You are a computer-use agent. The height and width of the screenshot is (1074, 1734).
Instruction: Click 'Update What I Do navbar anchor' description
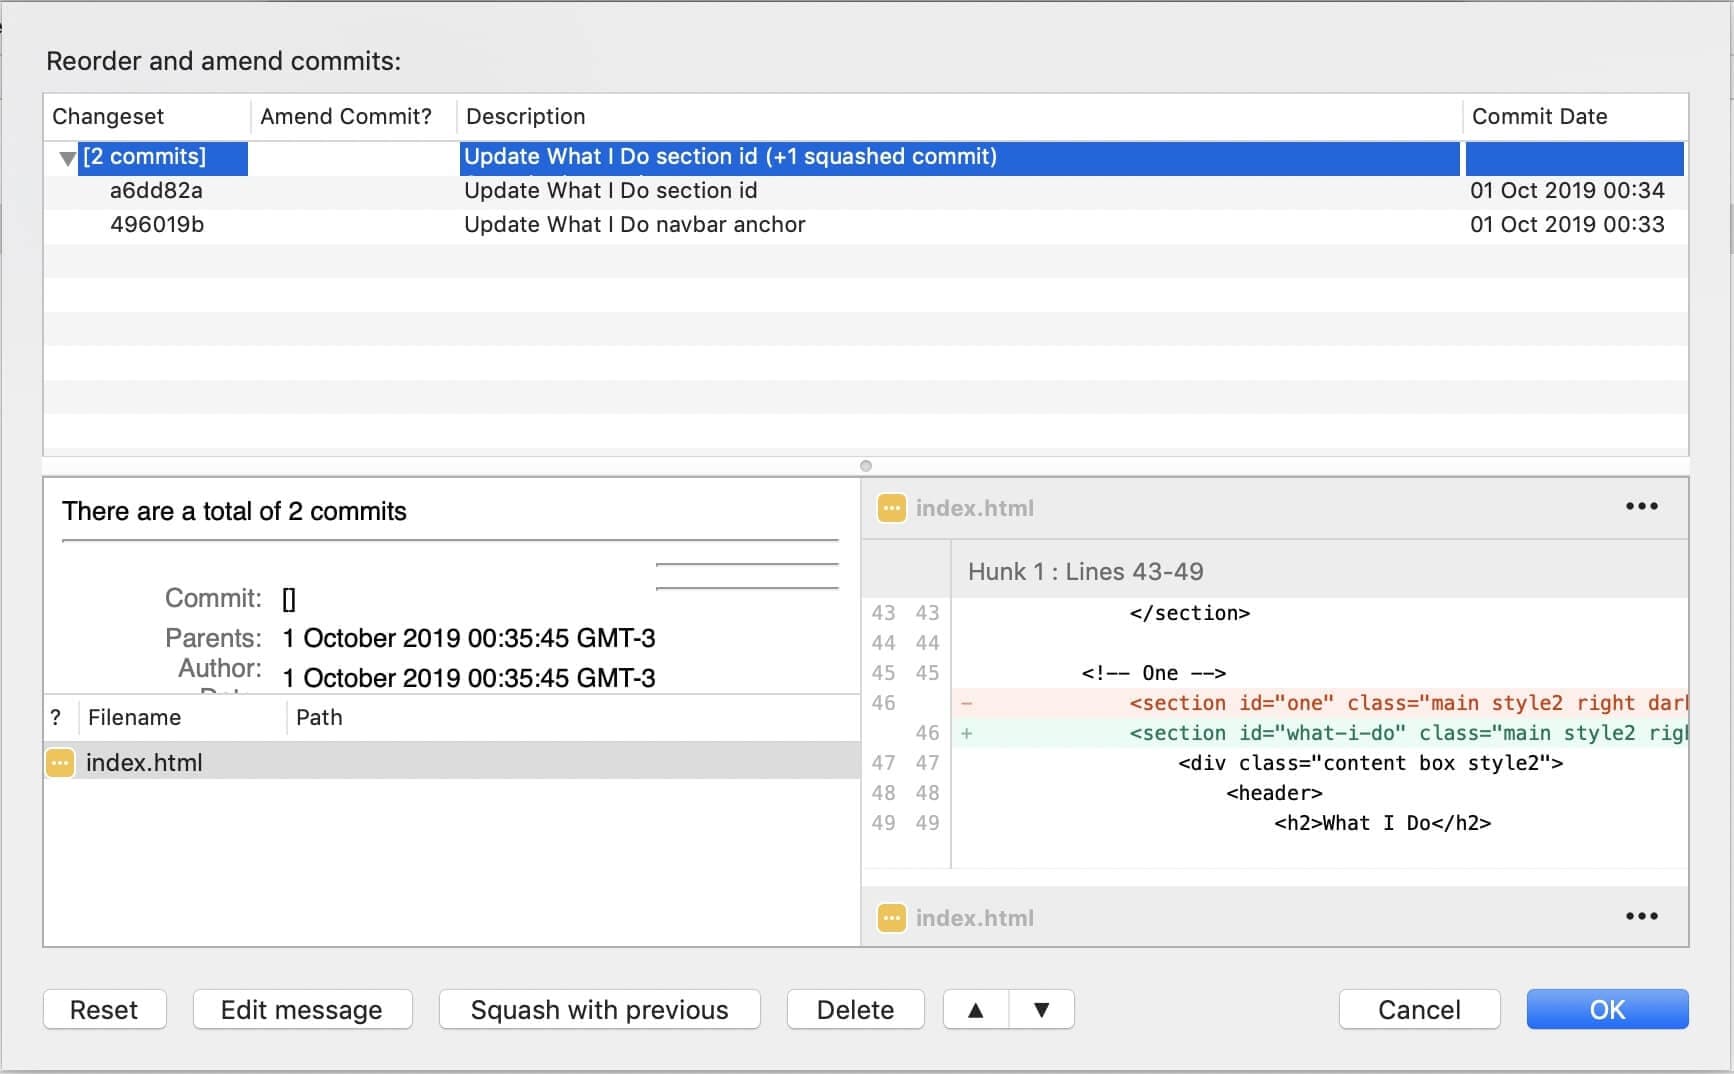pos(634,225)
